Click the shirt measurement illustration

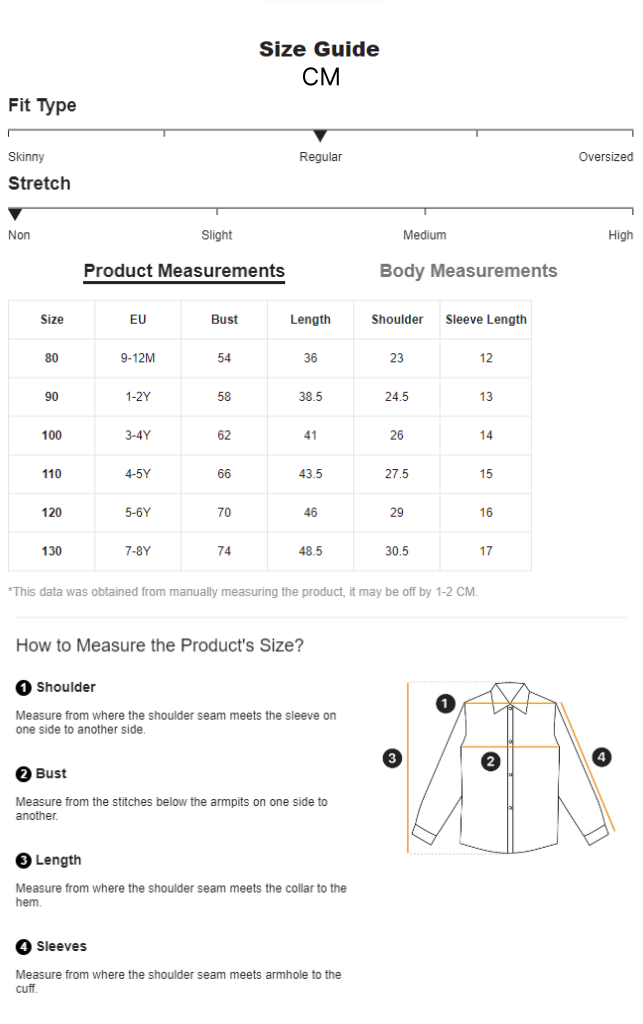pos(511,767)
